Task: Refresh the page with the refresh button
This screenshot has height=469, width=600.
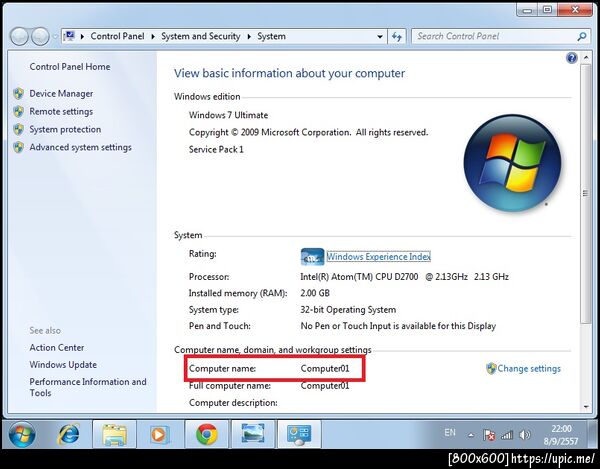Action: coord(397,37)
